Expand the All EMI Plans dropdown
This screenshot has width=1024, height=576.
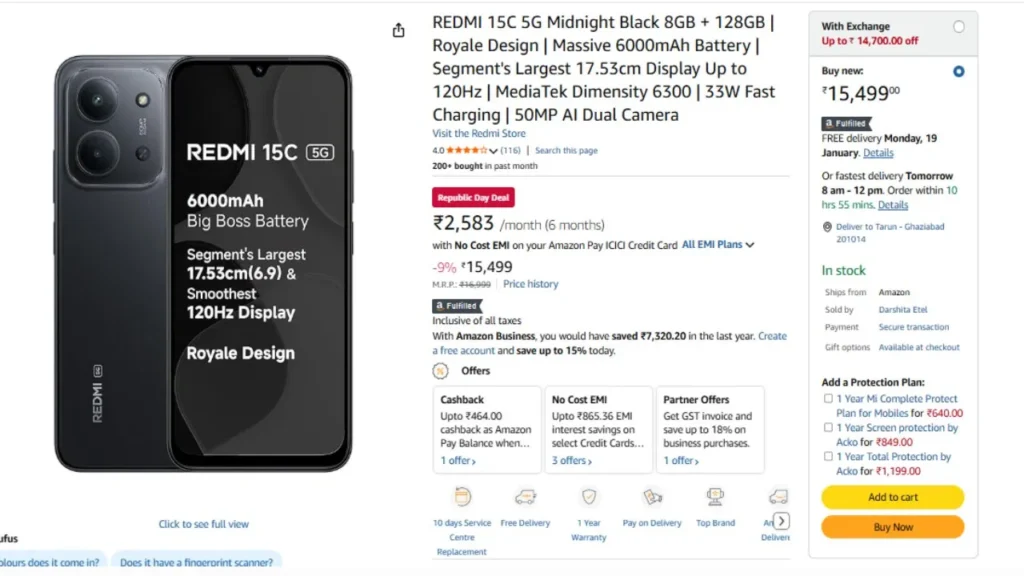pos(718,244)
